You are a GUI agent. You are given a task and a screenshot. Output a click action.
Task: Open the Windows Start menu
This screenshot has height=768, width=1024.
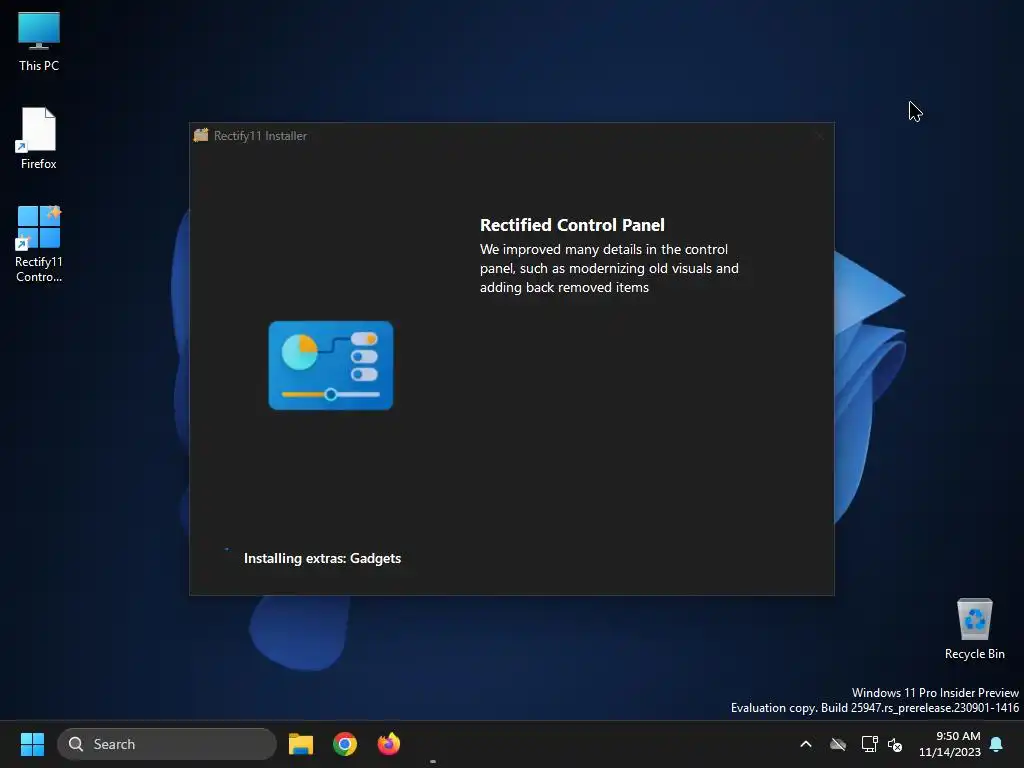(x=32, y=744)
